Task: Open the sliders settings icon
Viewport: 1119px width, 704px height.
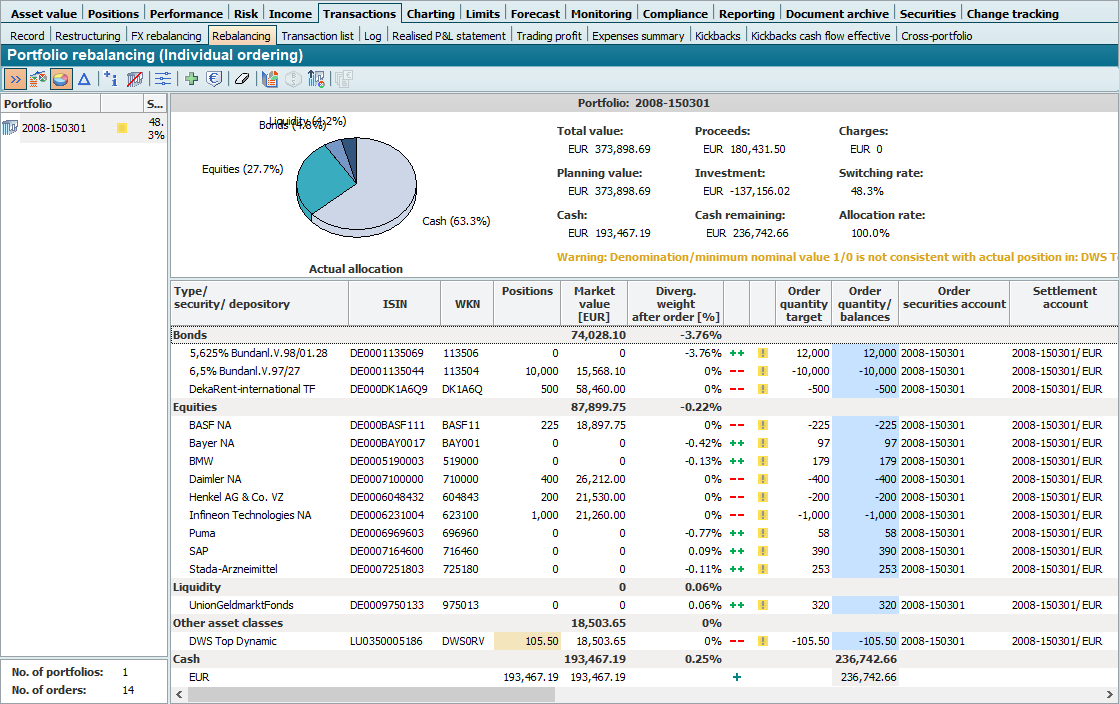Action: [x=162, y=79]
